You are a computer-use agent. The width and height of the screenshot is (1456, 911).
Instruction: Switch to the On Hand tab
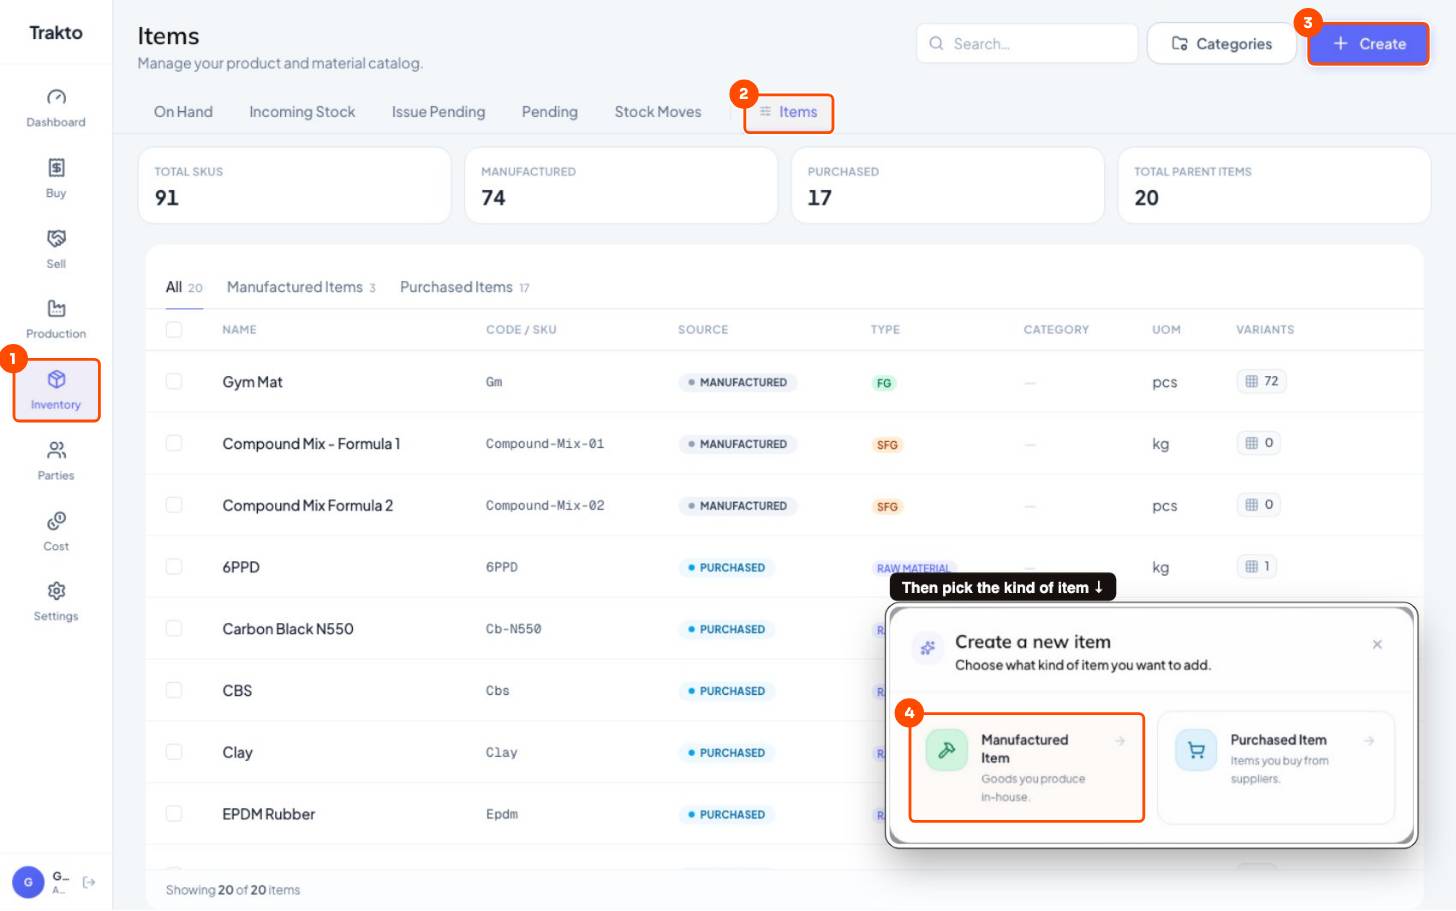(x=183, y=112)
